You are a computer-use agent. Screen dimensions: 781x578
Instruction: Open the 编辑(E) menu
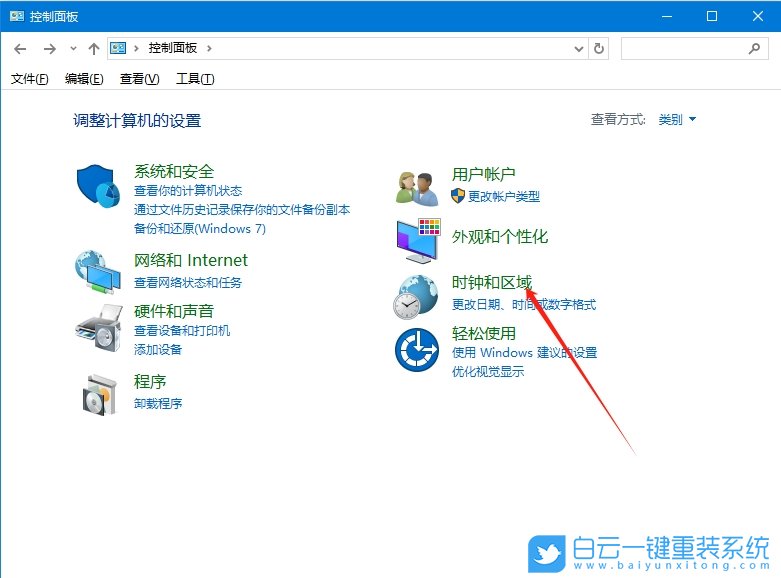(x=84, y=79)
